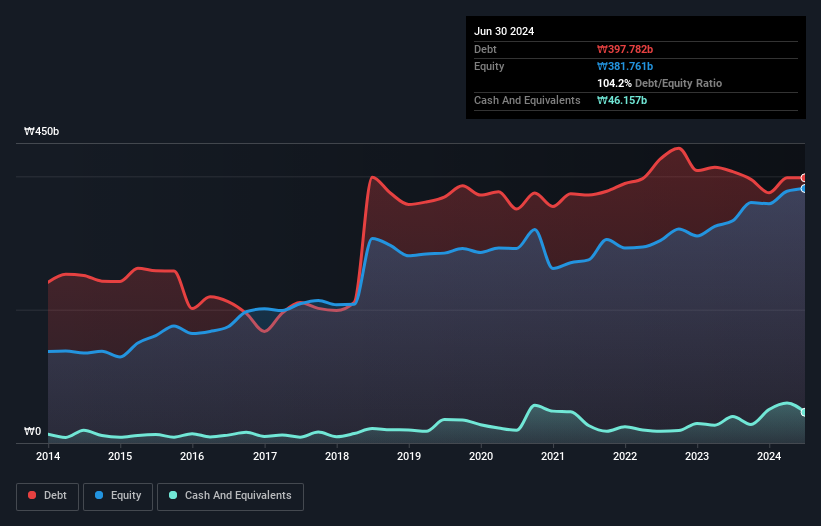Select the 2021 x-axis label
821x526 pixels.
pyautogui.click(x=553, y=456)
